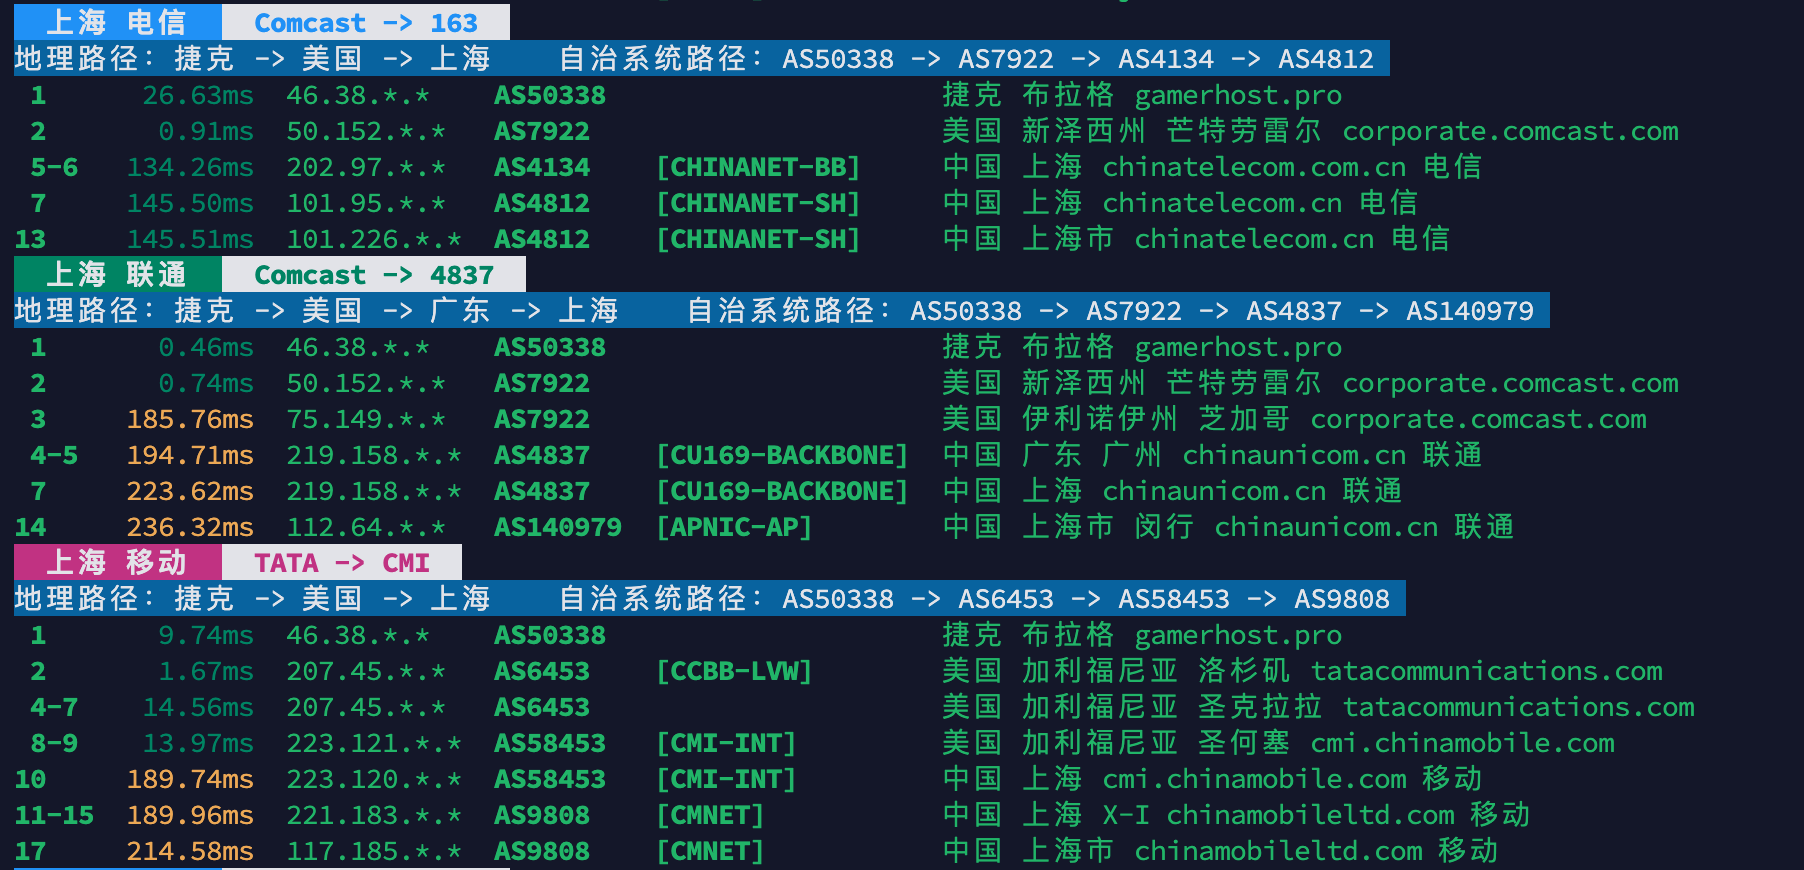
Task: Click cmi.chinamobile.com in the 圣何塞 row
Action: (1462, 743)
